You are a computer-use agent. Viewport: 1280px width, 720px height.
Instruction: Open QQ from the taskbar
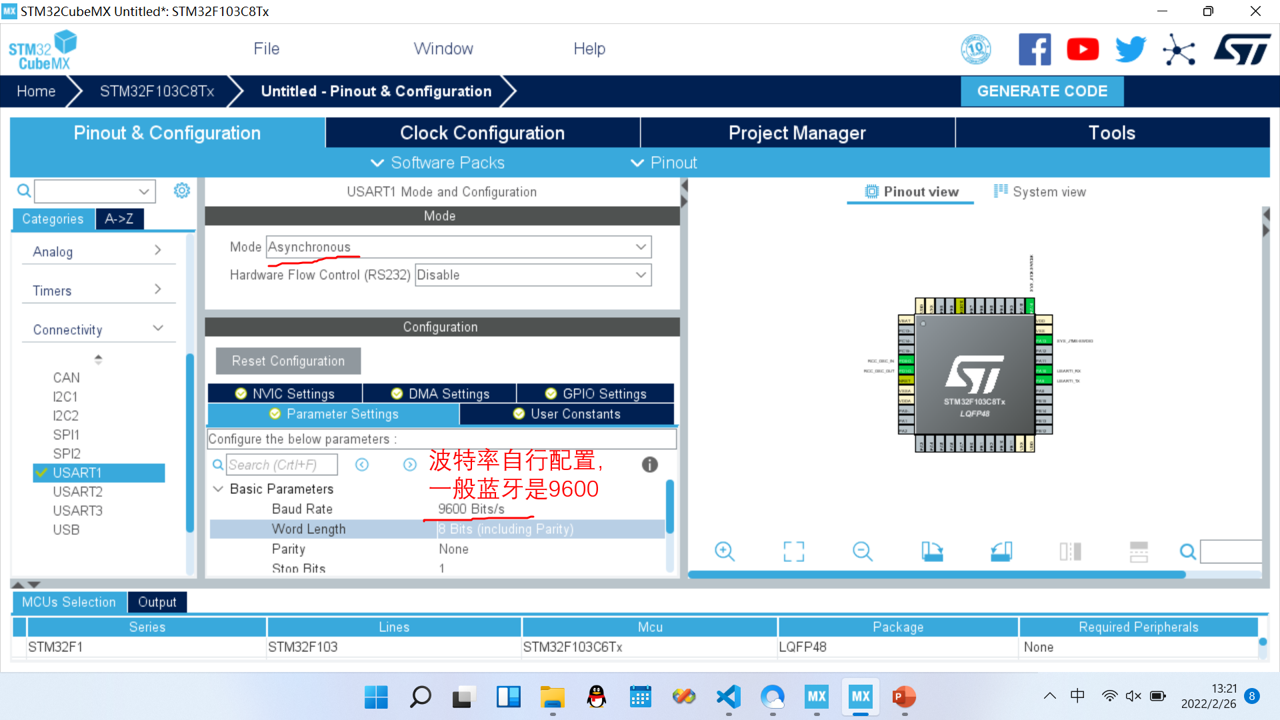[596, 696]
